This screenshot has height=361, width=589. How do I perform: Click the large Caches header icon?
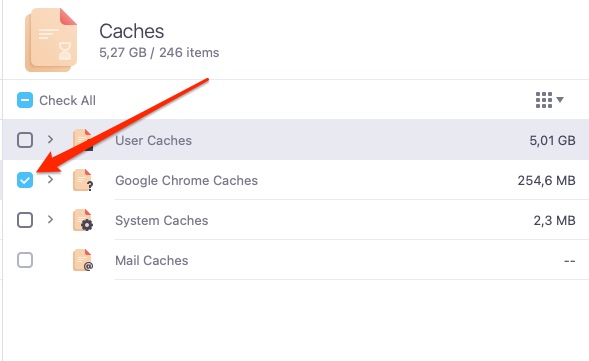click(51, 40)
